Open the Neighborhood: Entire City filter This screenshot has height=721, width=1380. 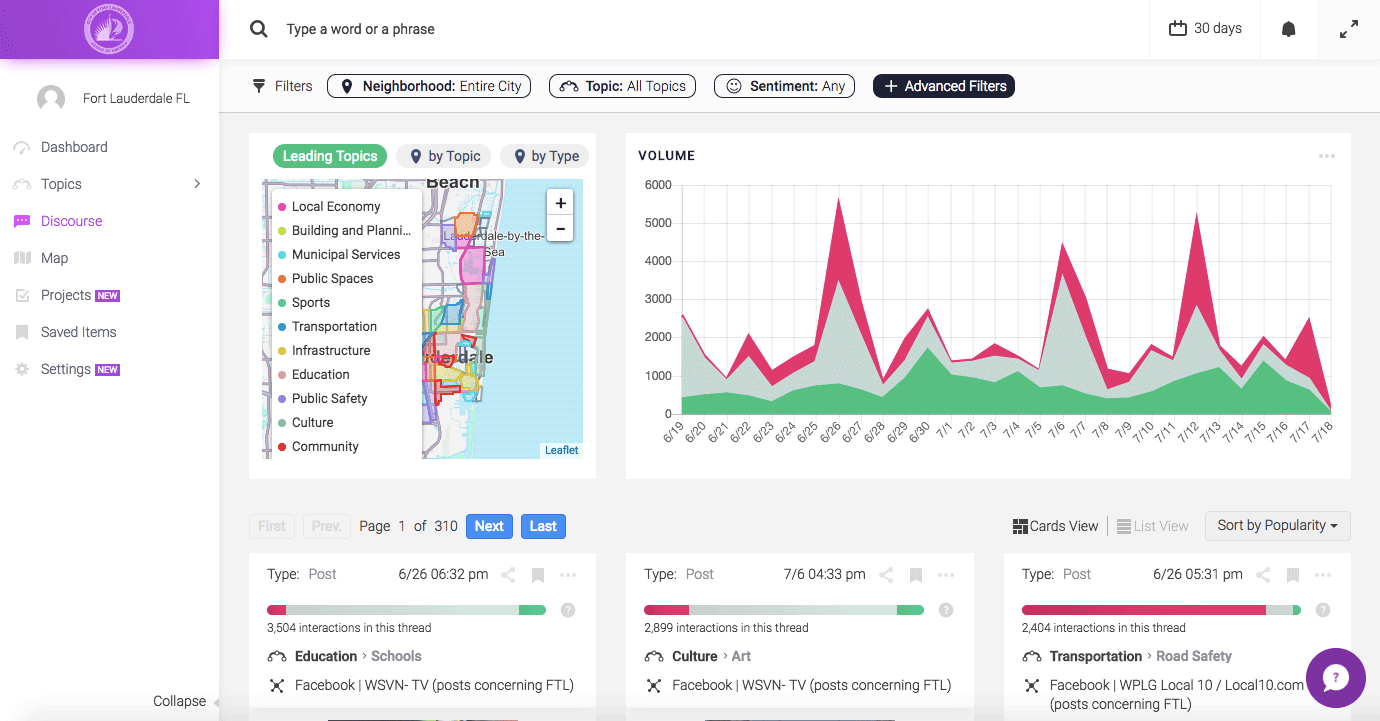pos(429,86)
